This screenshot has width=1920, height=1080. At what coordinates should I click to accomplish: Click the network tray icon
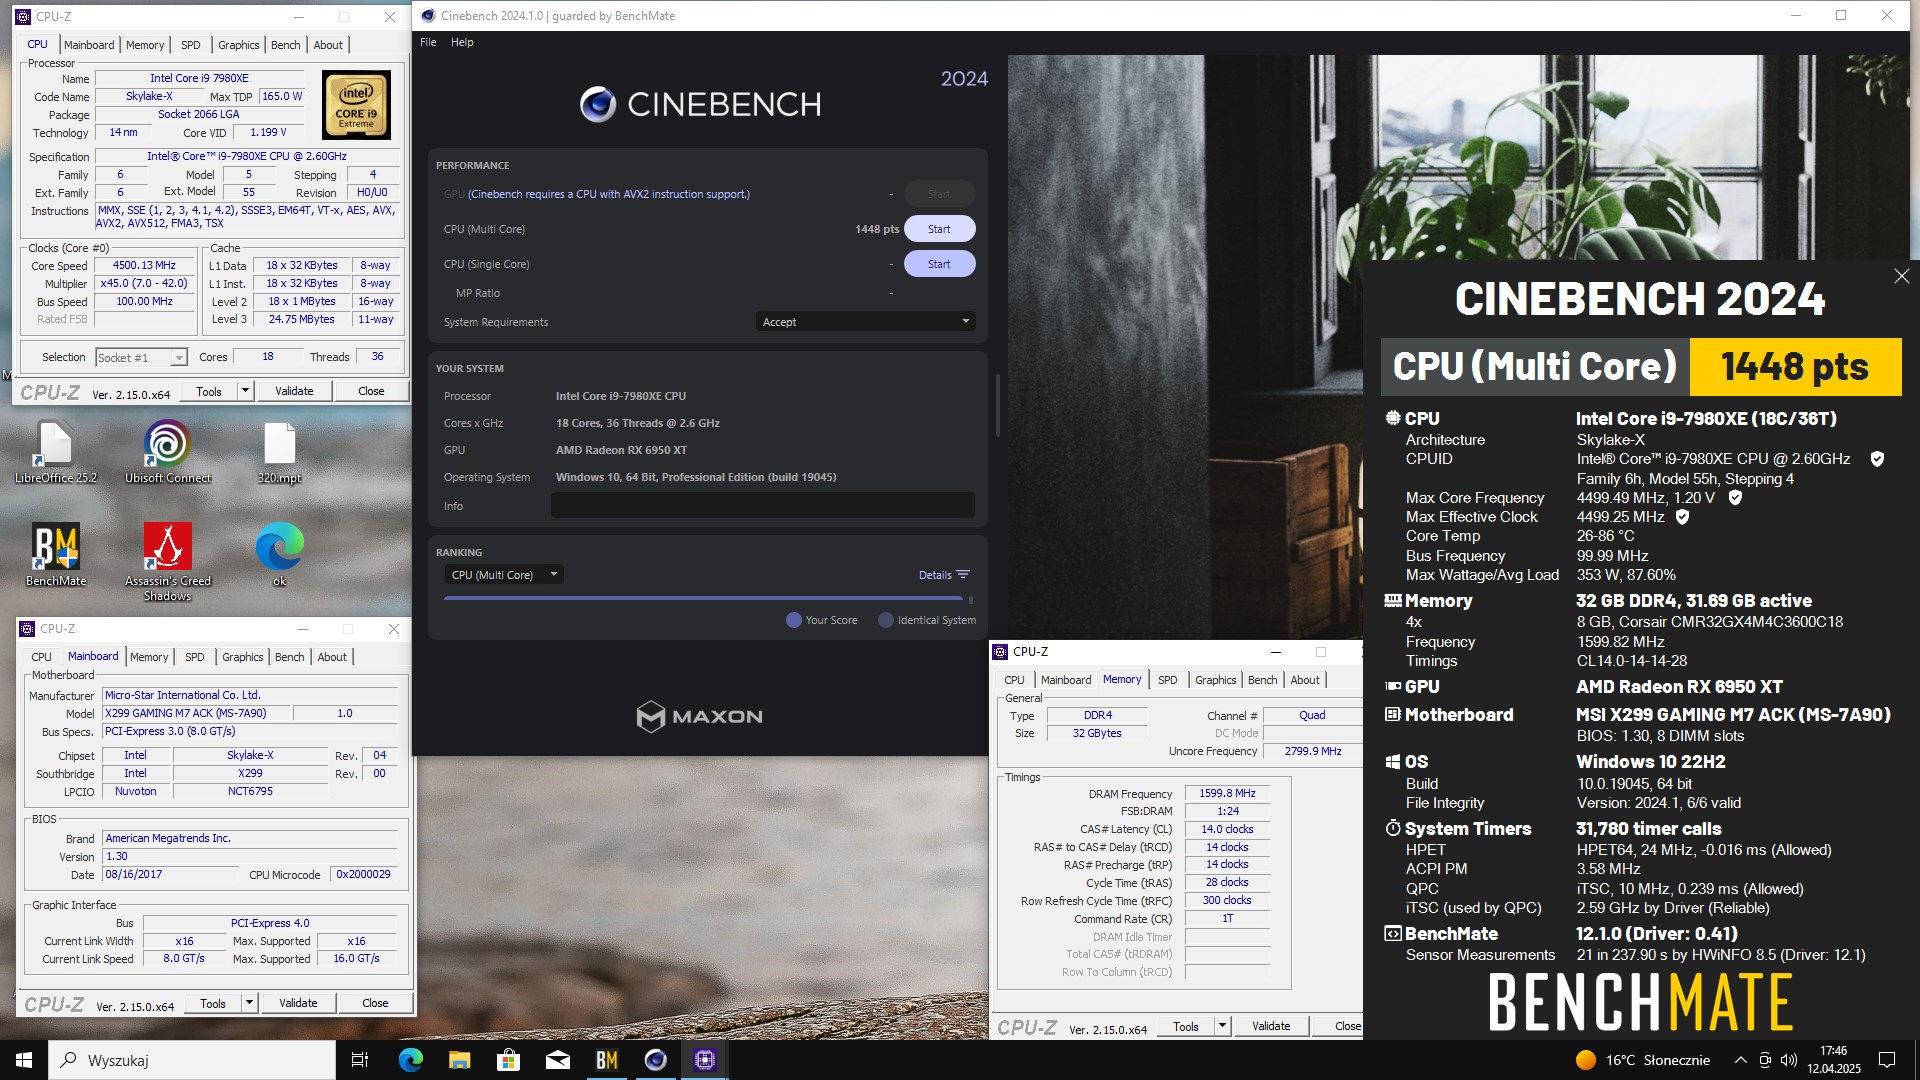click(1765, 1060)
